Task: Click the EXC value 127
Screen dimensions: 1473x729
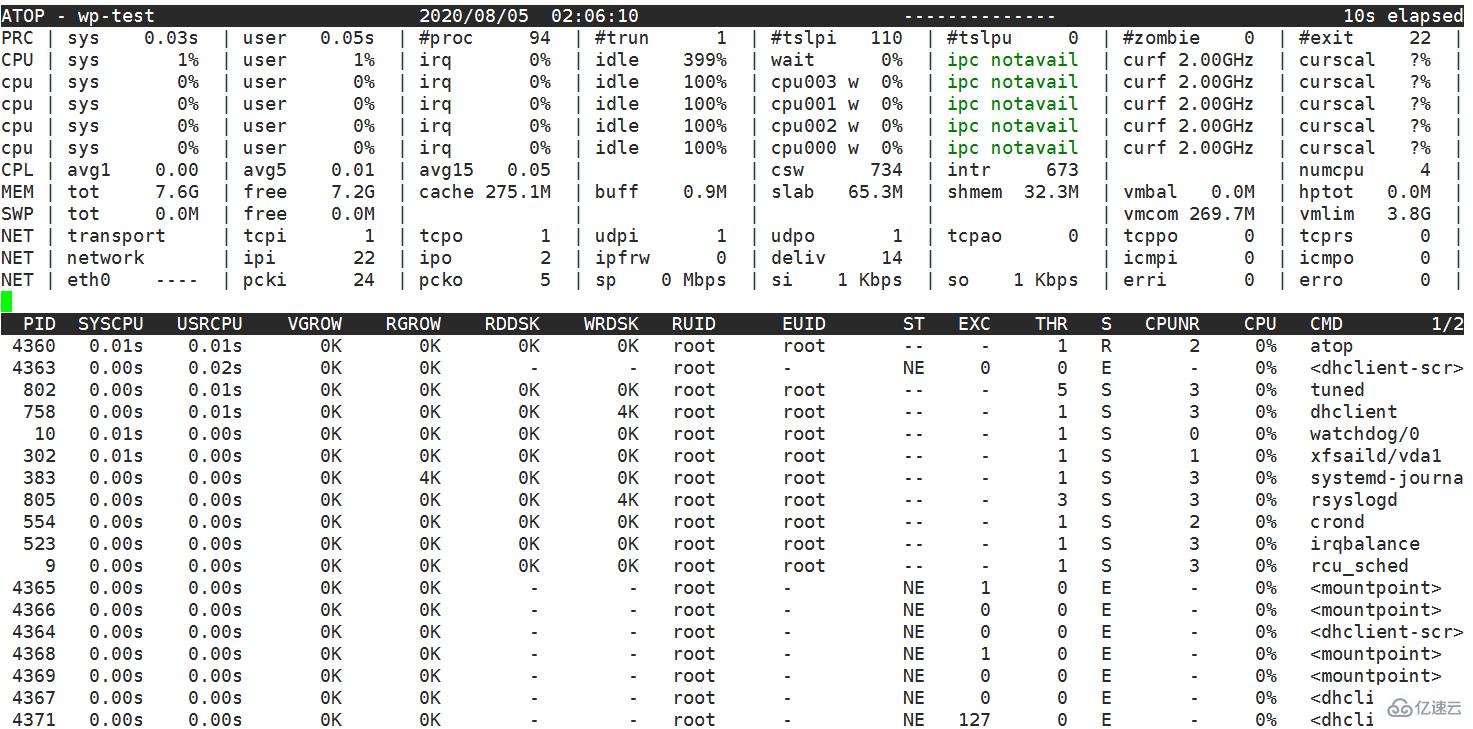Action: tap(974, 720)
